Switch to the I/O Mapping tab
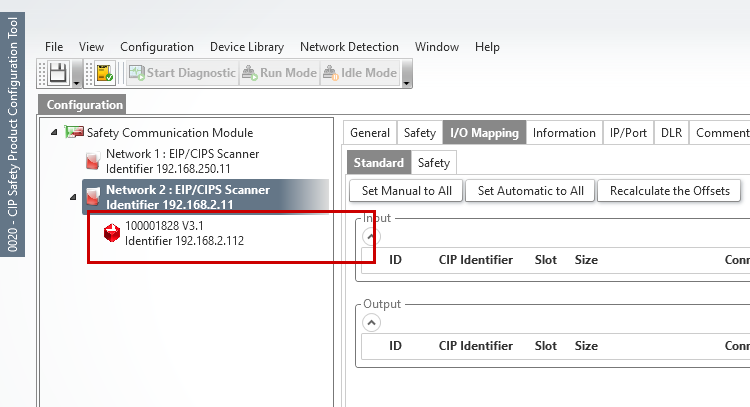Image resolution: width=750 pixels, height=407 pixels. click(484, 132)
